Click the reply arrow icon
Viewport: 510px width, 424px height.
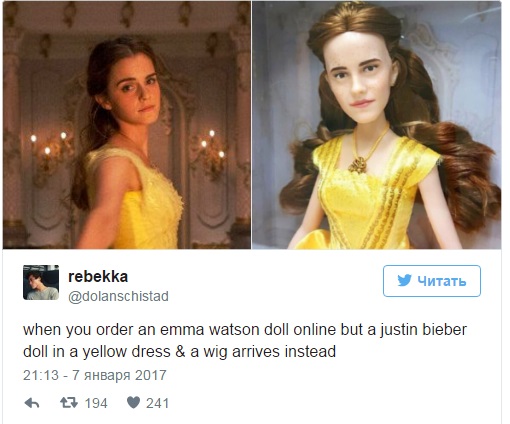32,403
